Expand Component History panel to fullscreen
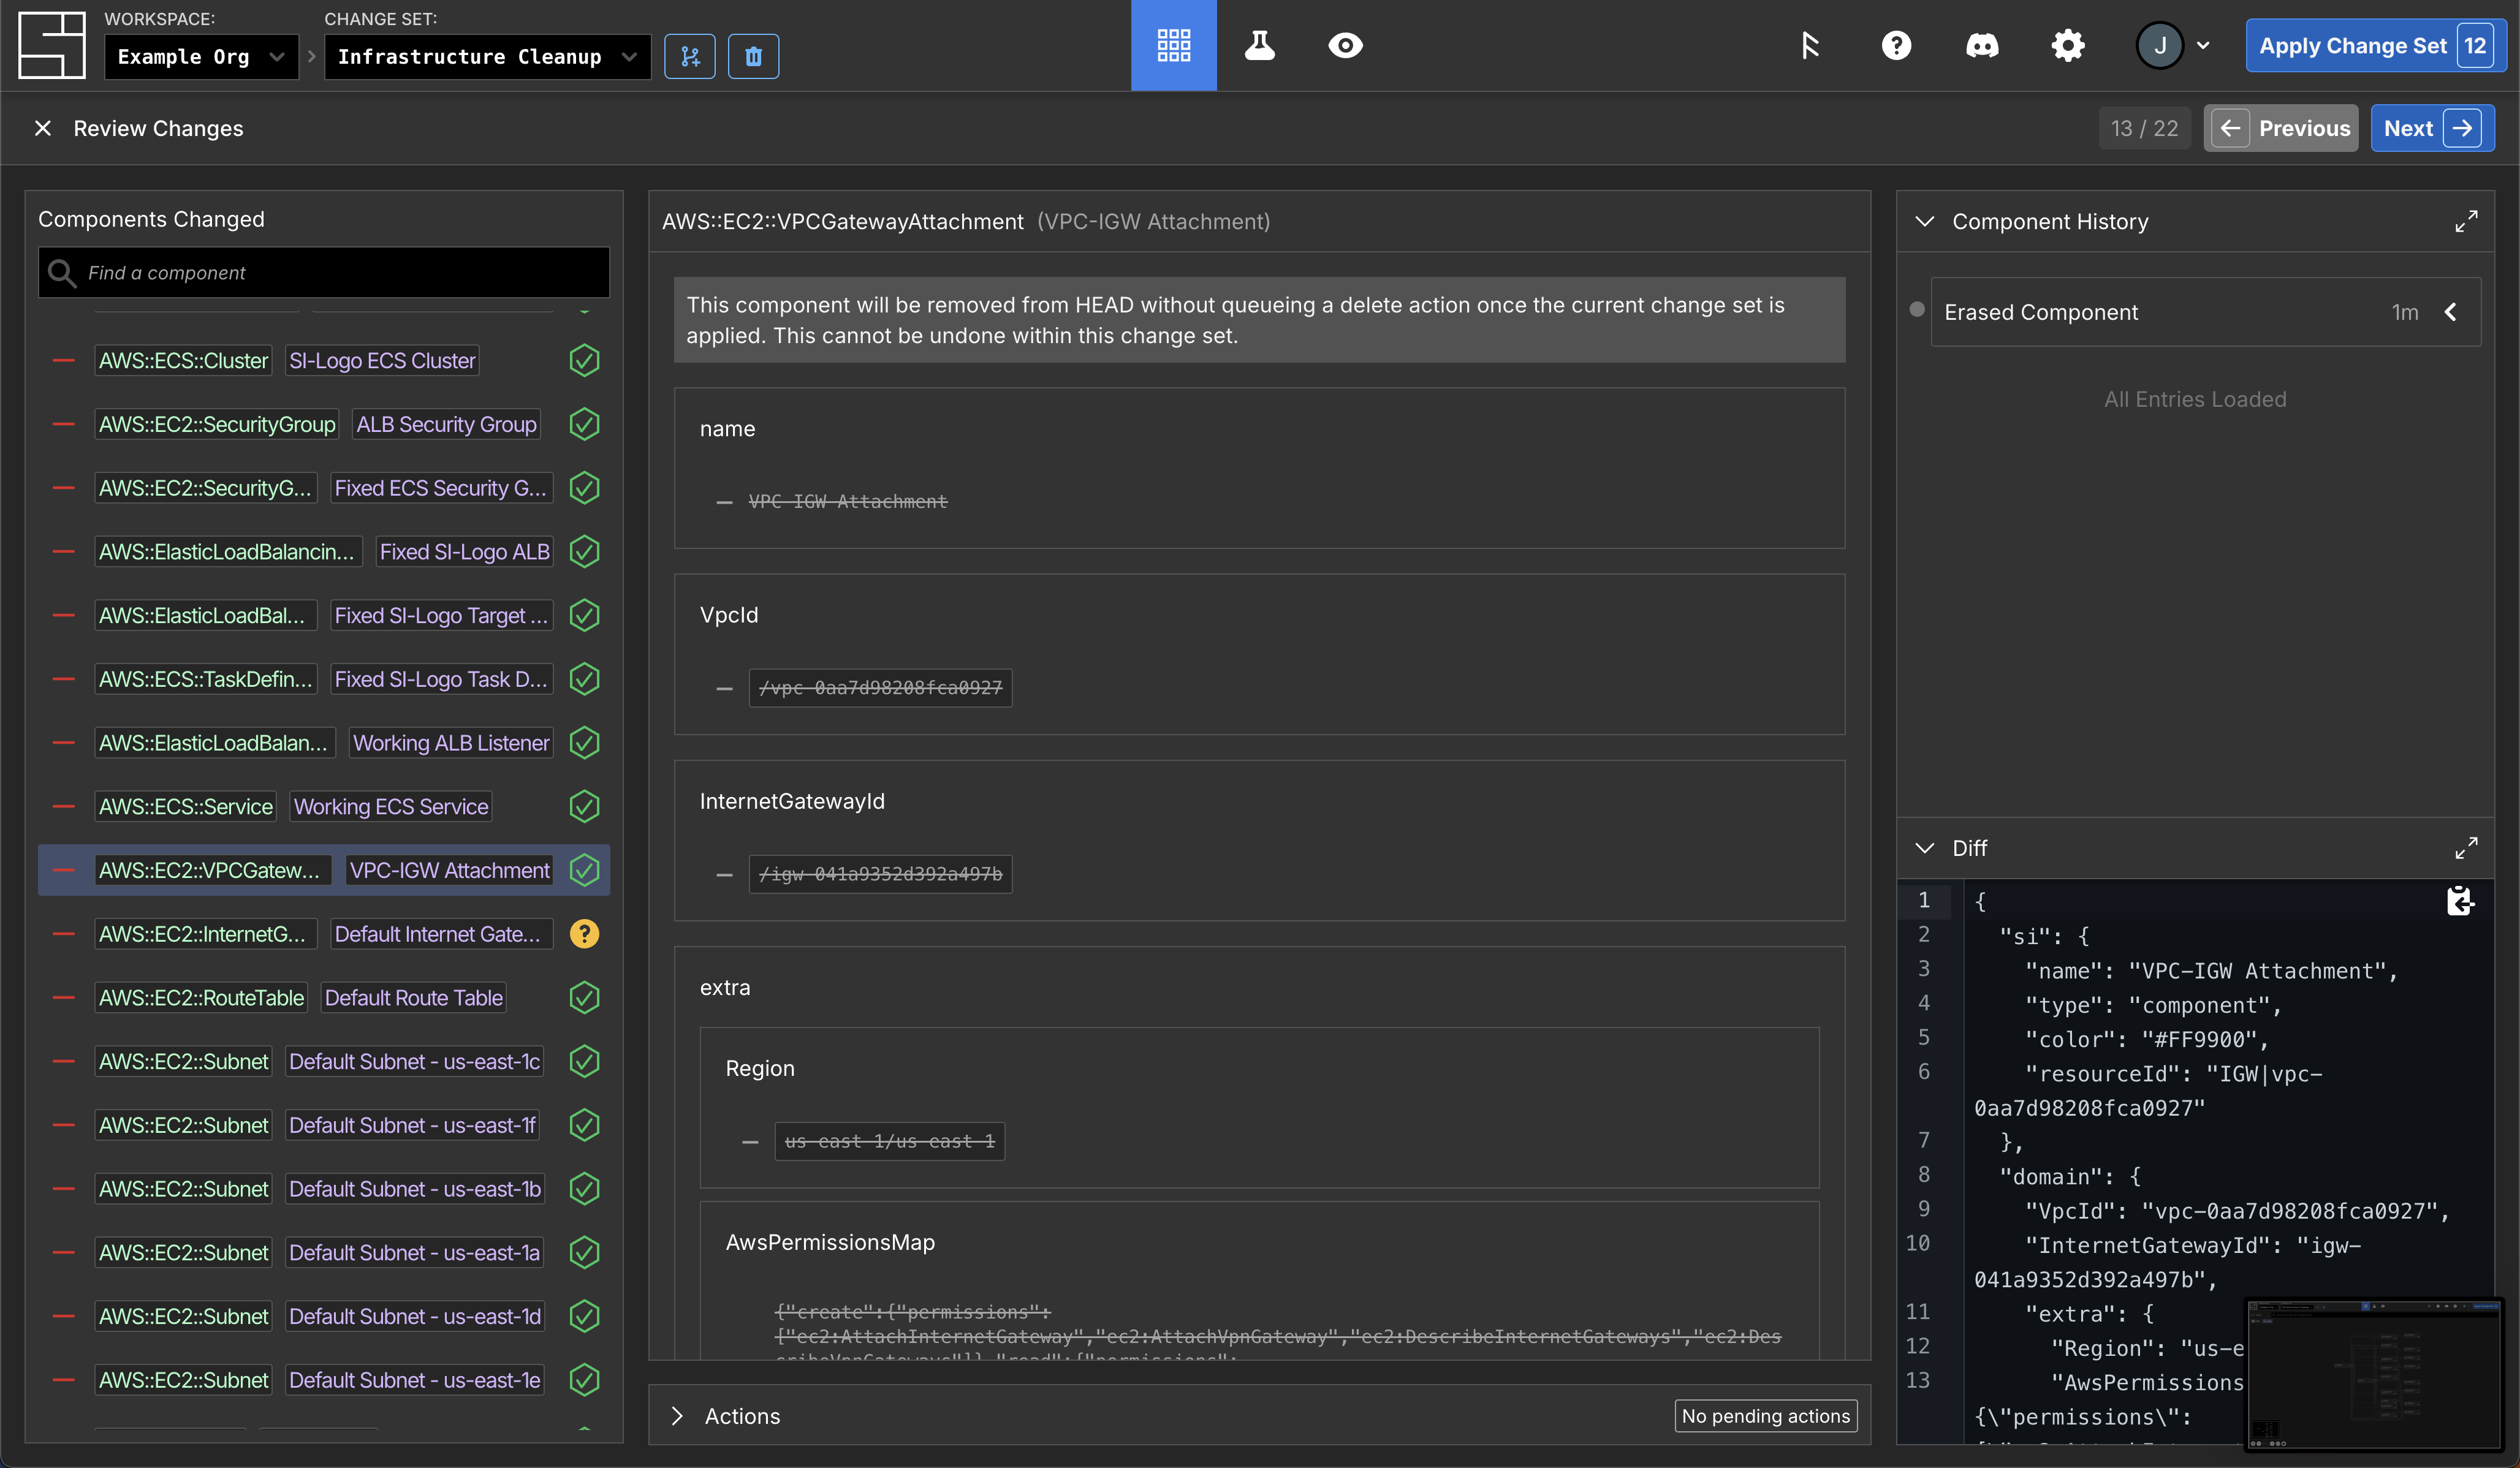Screen dimensions: 2520x1468 click(2466, 221)
